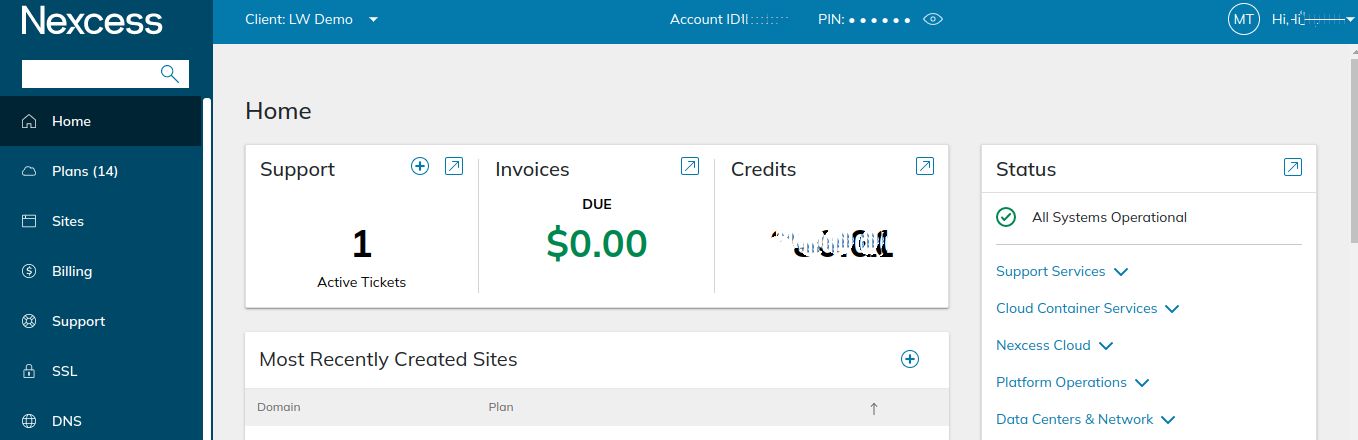
Task: Open Home in the sidebar
Action: (x=100, y=121)
